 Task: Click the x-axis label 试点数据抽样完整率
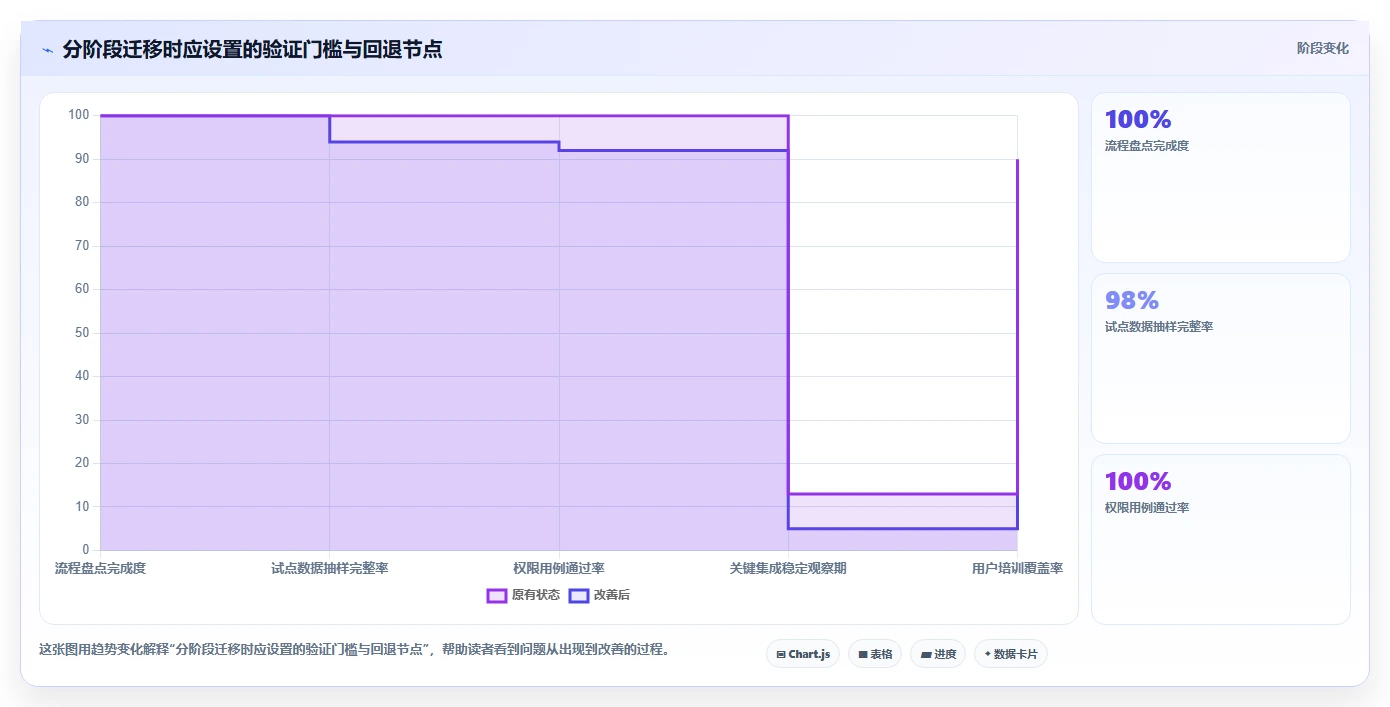(330, 568)
